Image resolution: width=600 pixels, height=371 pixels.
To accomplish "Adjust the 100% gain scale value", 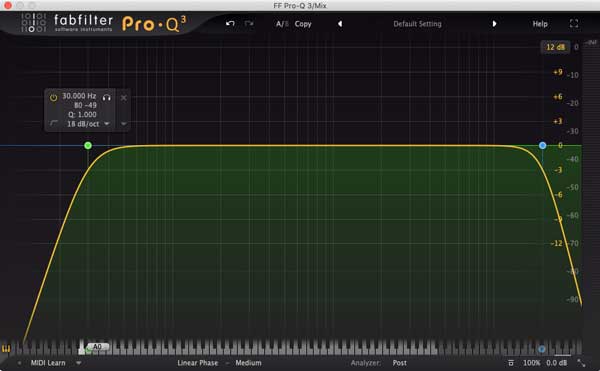I will click(532, 363).
